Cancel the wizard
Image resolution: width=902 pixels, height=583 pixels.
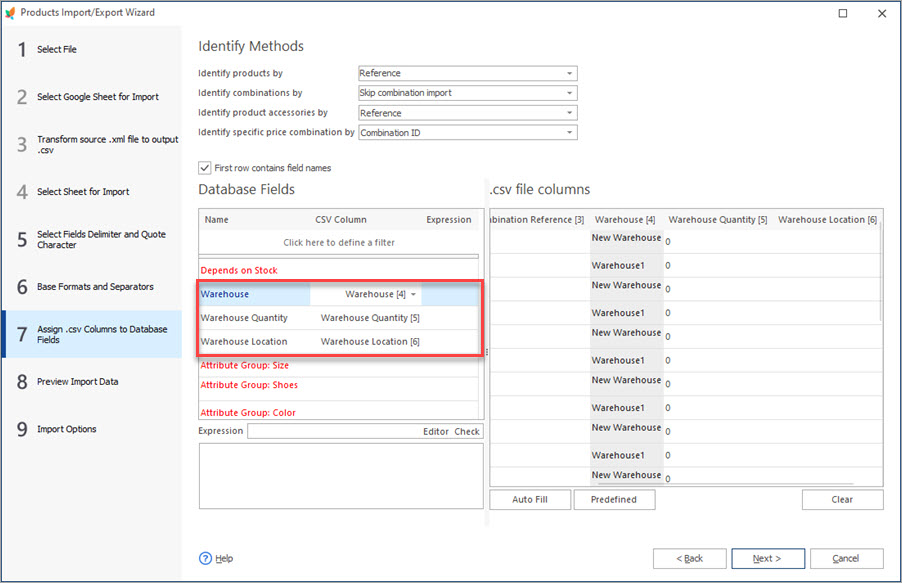[x=846, y=558]
